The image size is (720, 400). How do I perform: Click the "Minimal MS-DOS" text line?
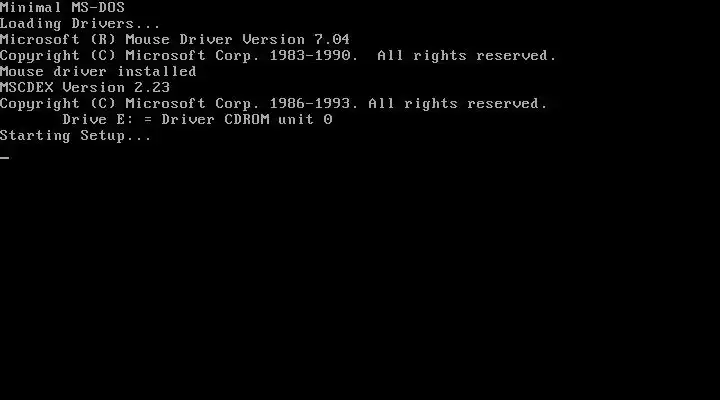62,7
